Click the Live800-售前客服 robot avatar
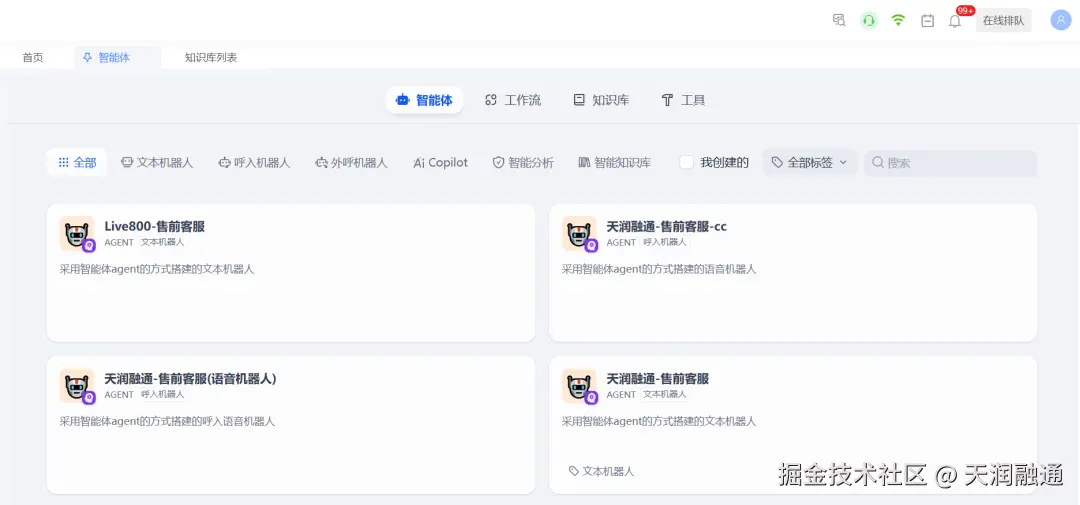Image resolution: width=1080 pixels, height=505 pixels. point(76,234)
